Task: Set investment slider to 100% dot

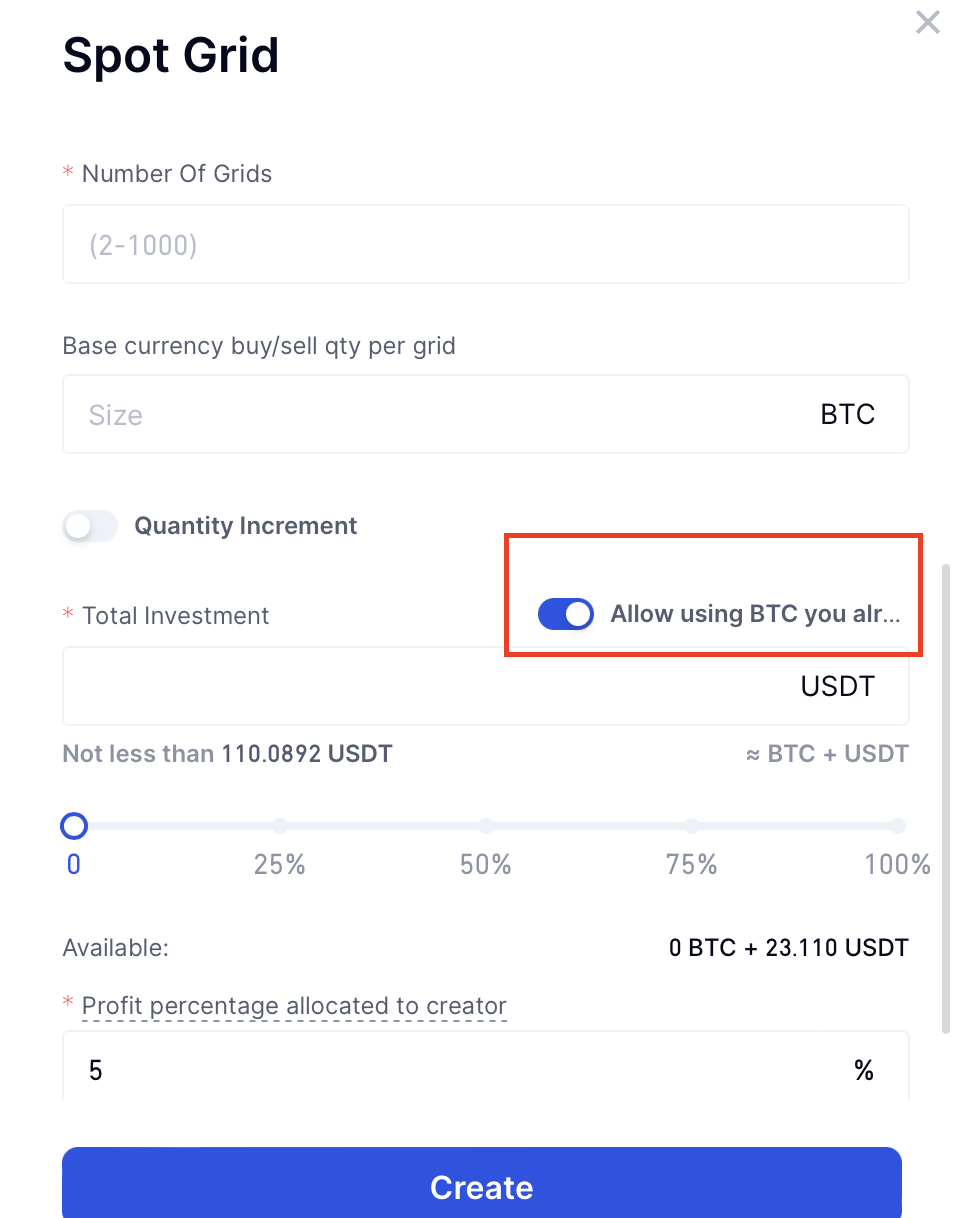Action: 898,826
